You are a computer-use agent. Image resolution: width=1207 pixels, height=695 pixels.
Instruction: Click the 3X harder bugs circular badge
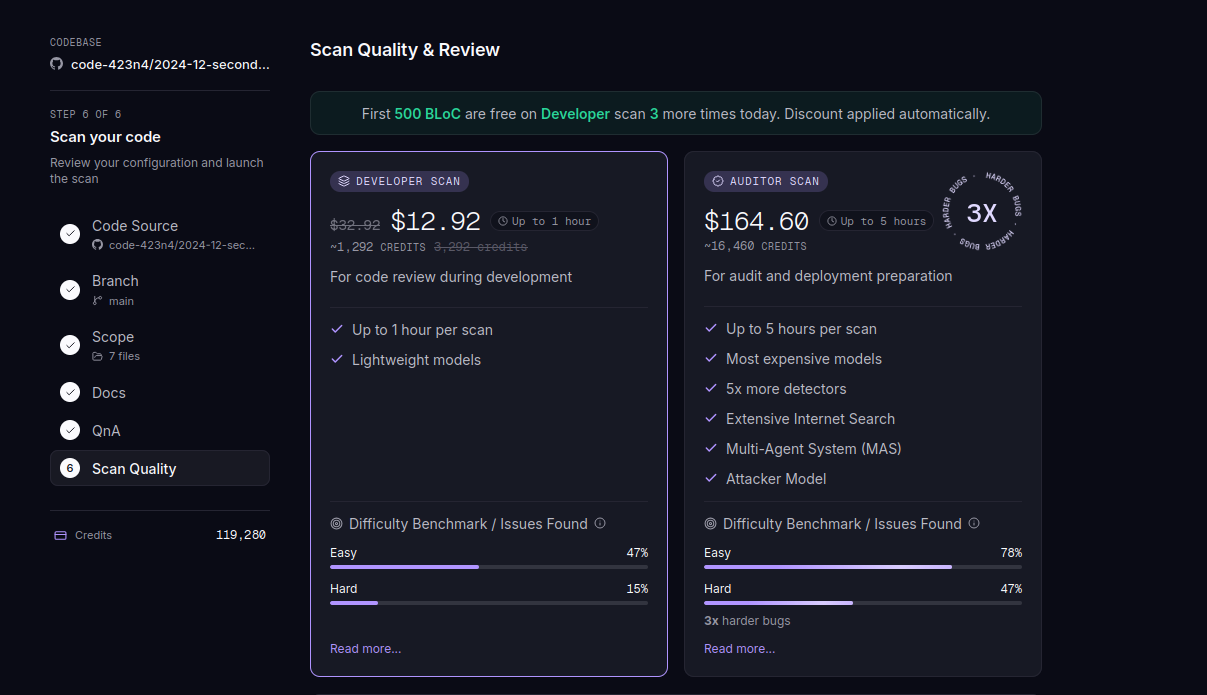[981, 212]
